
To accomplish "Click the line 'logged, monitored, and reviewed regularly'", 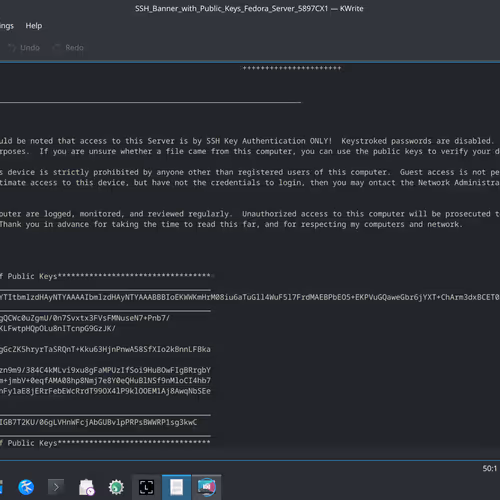I will (x=250, y=214).
